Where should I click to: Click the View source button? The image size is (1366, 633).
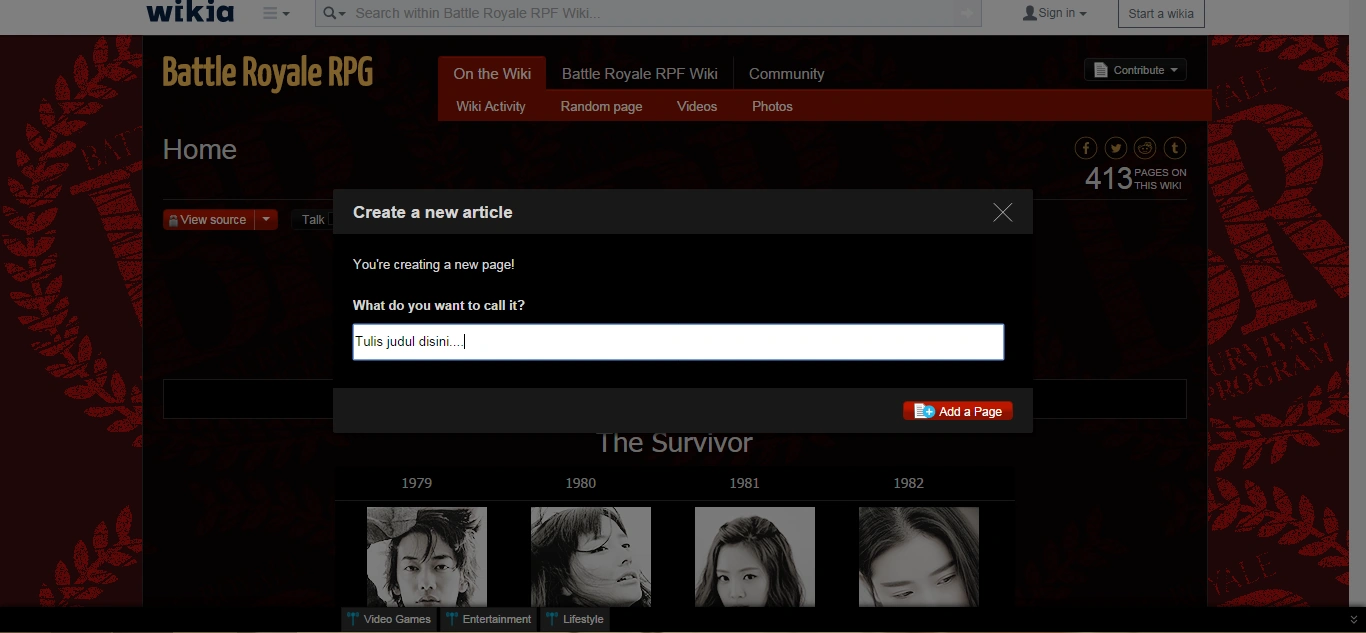click(x=208, y=220)
